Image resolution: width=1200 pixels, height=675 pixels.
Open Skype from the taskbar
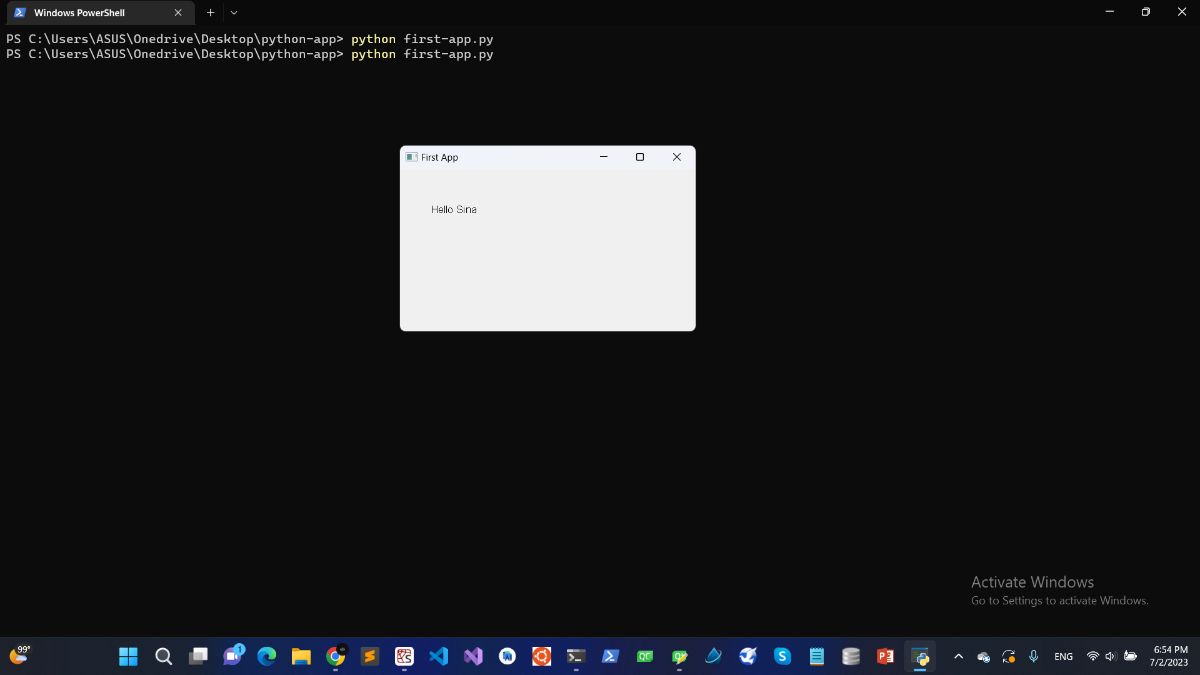pos(782,656)
